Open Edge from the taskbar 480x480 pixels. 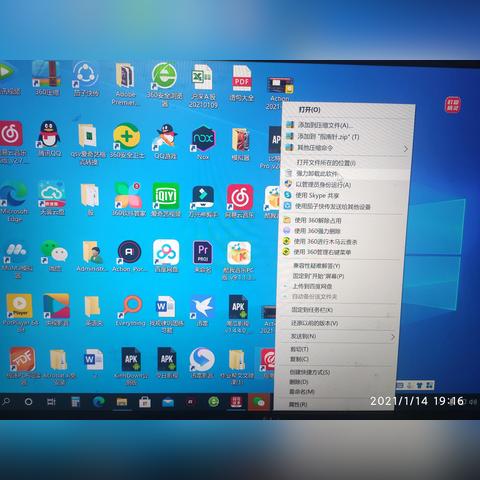coord(99,402)
